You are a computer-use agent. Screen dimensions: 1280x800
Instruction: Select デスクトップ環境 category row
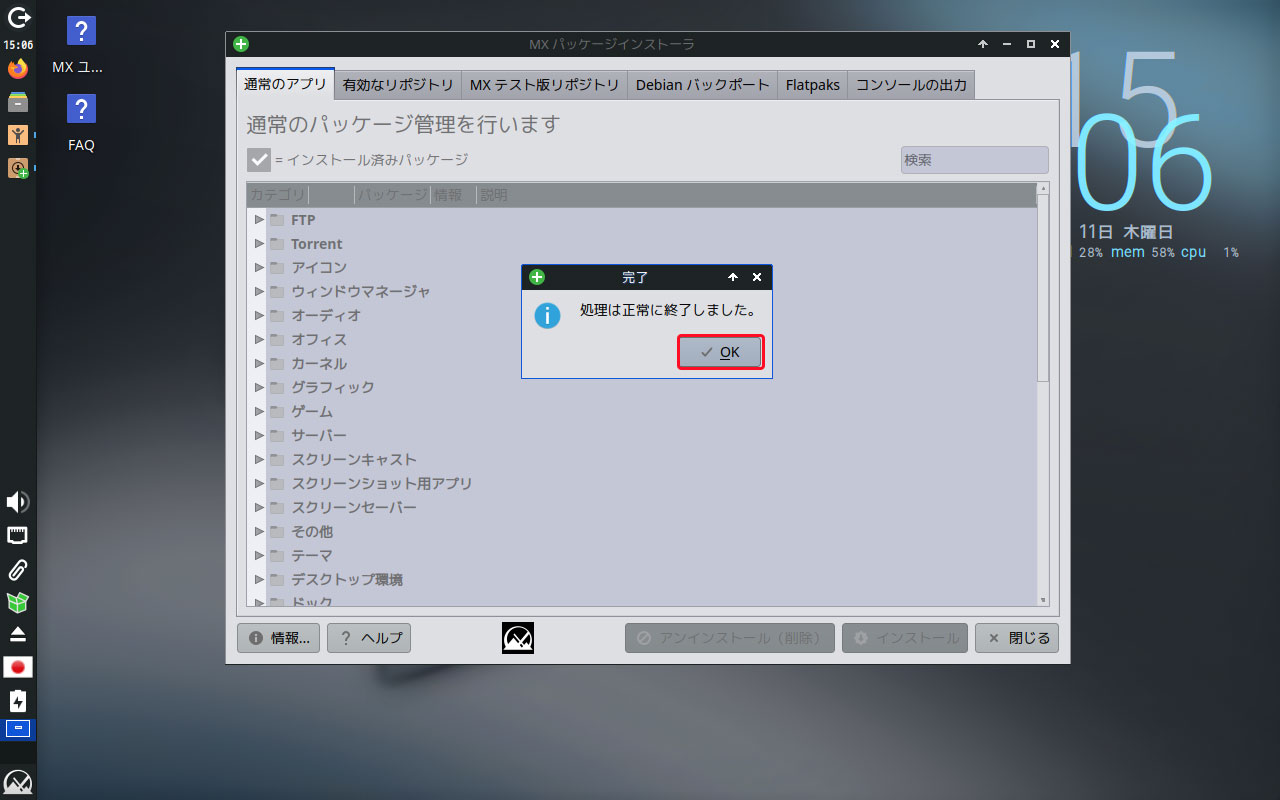point(642,579)
